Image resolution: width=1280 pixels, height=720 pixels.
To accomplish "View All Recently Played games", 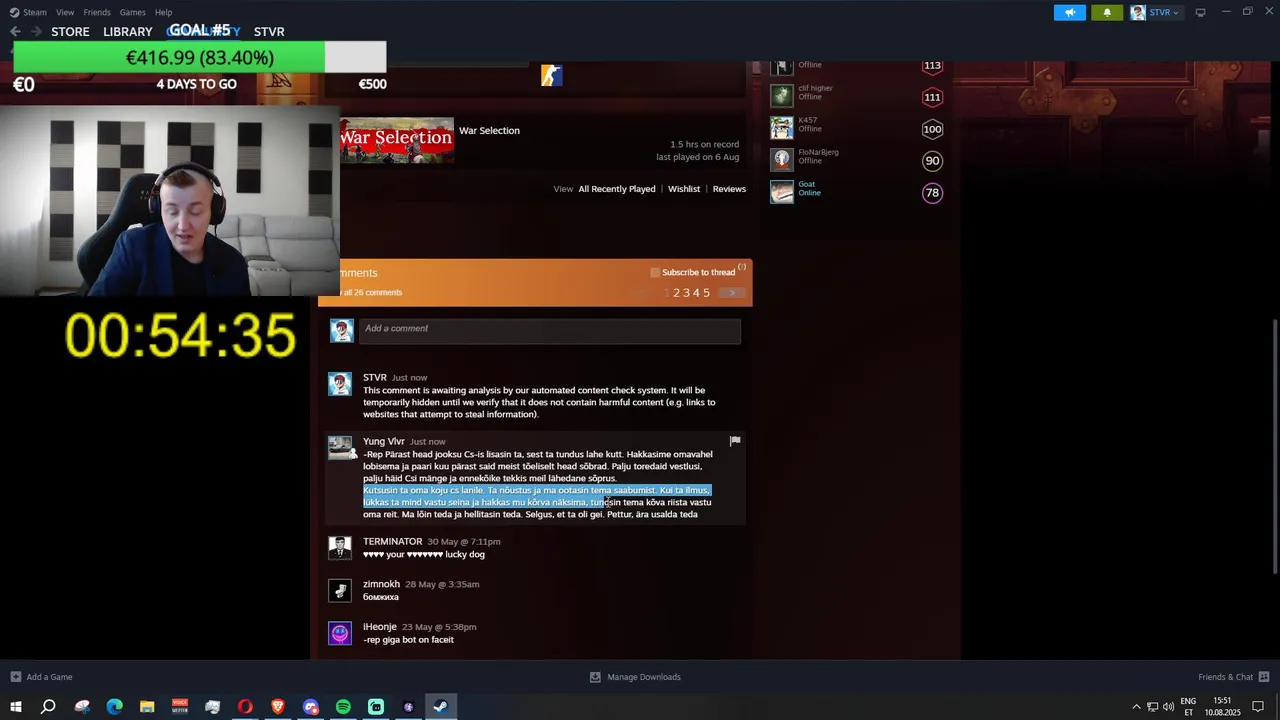I will tap(617, 189).
